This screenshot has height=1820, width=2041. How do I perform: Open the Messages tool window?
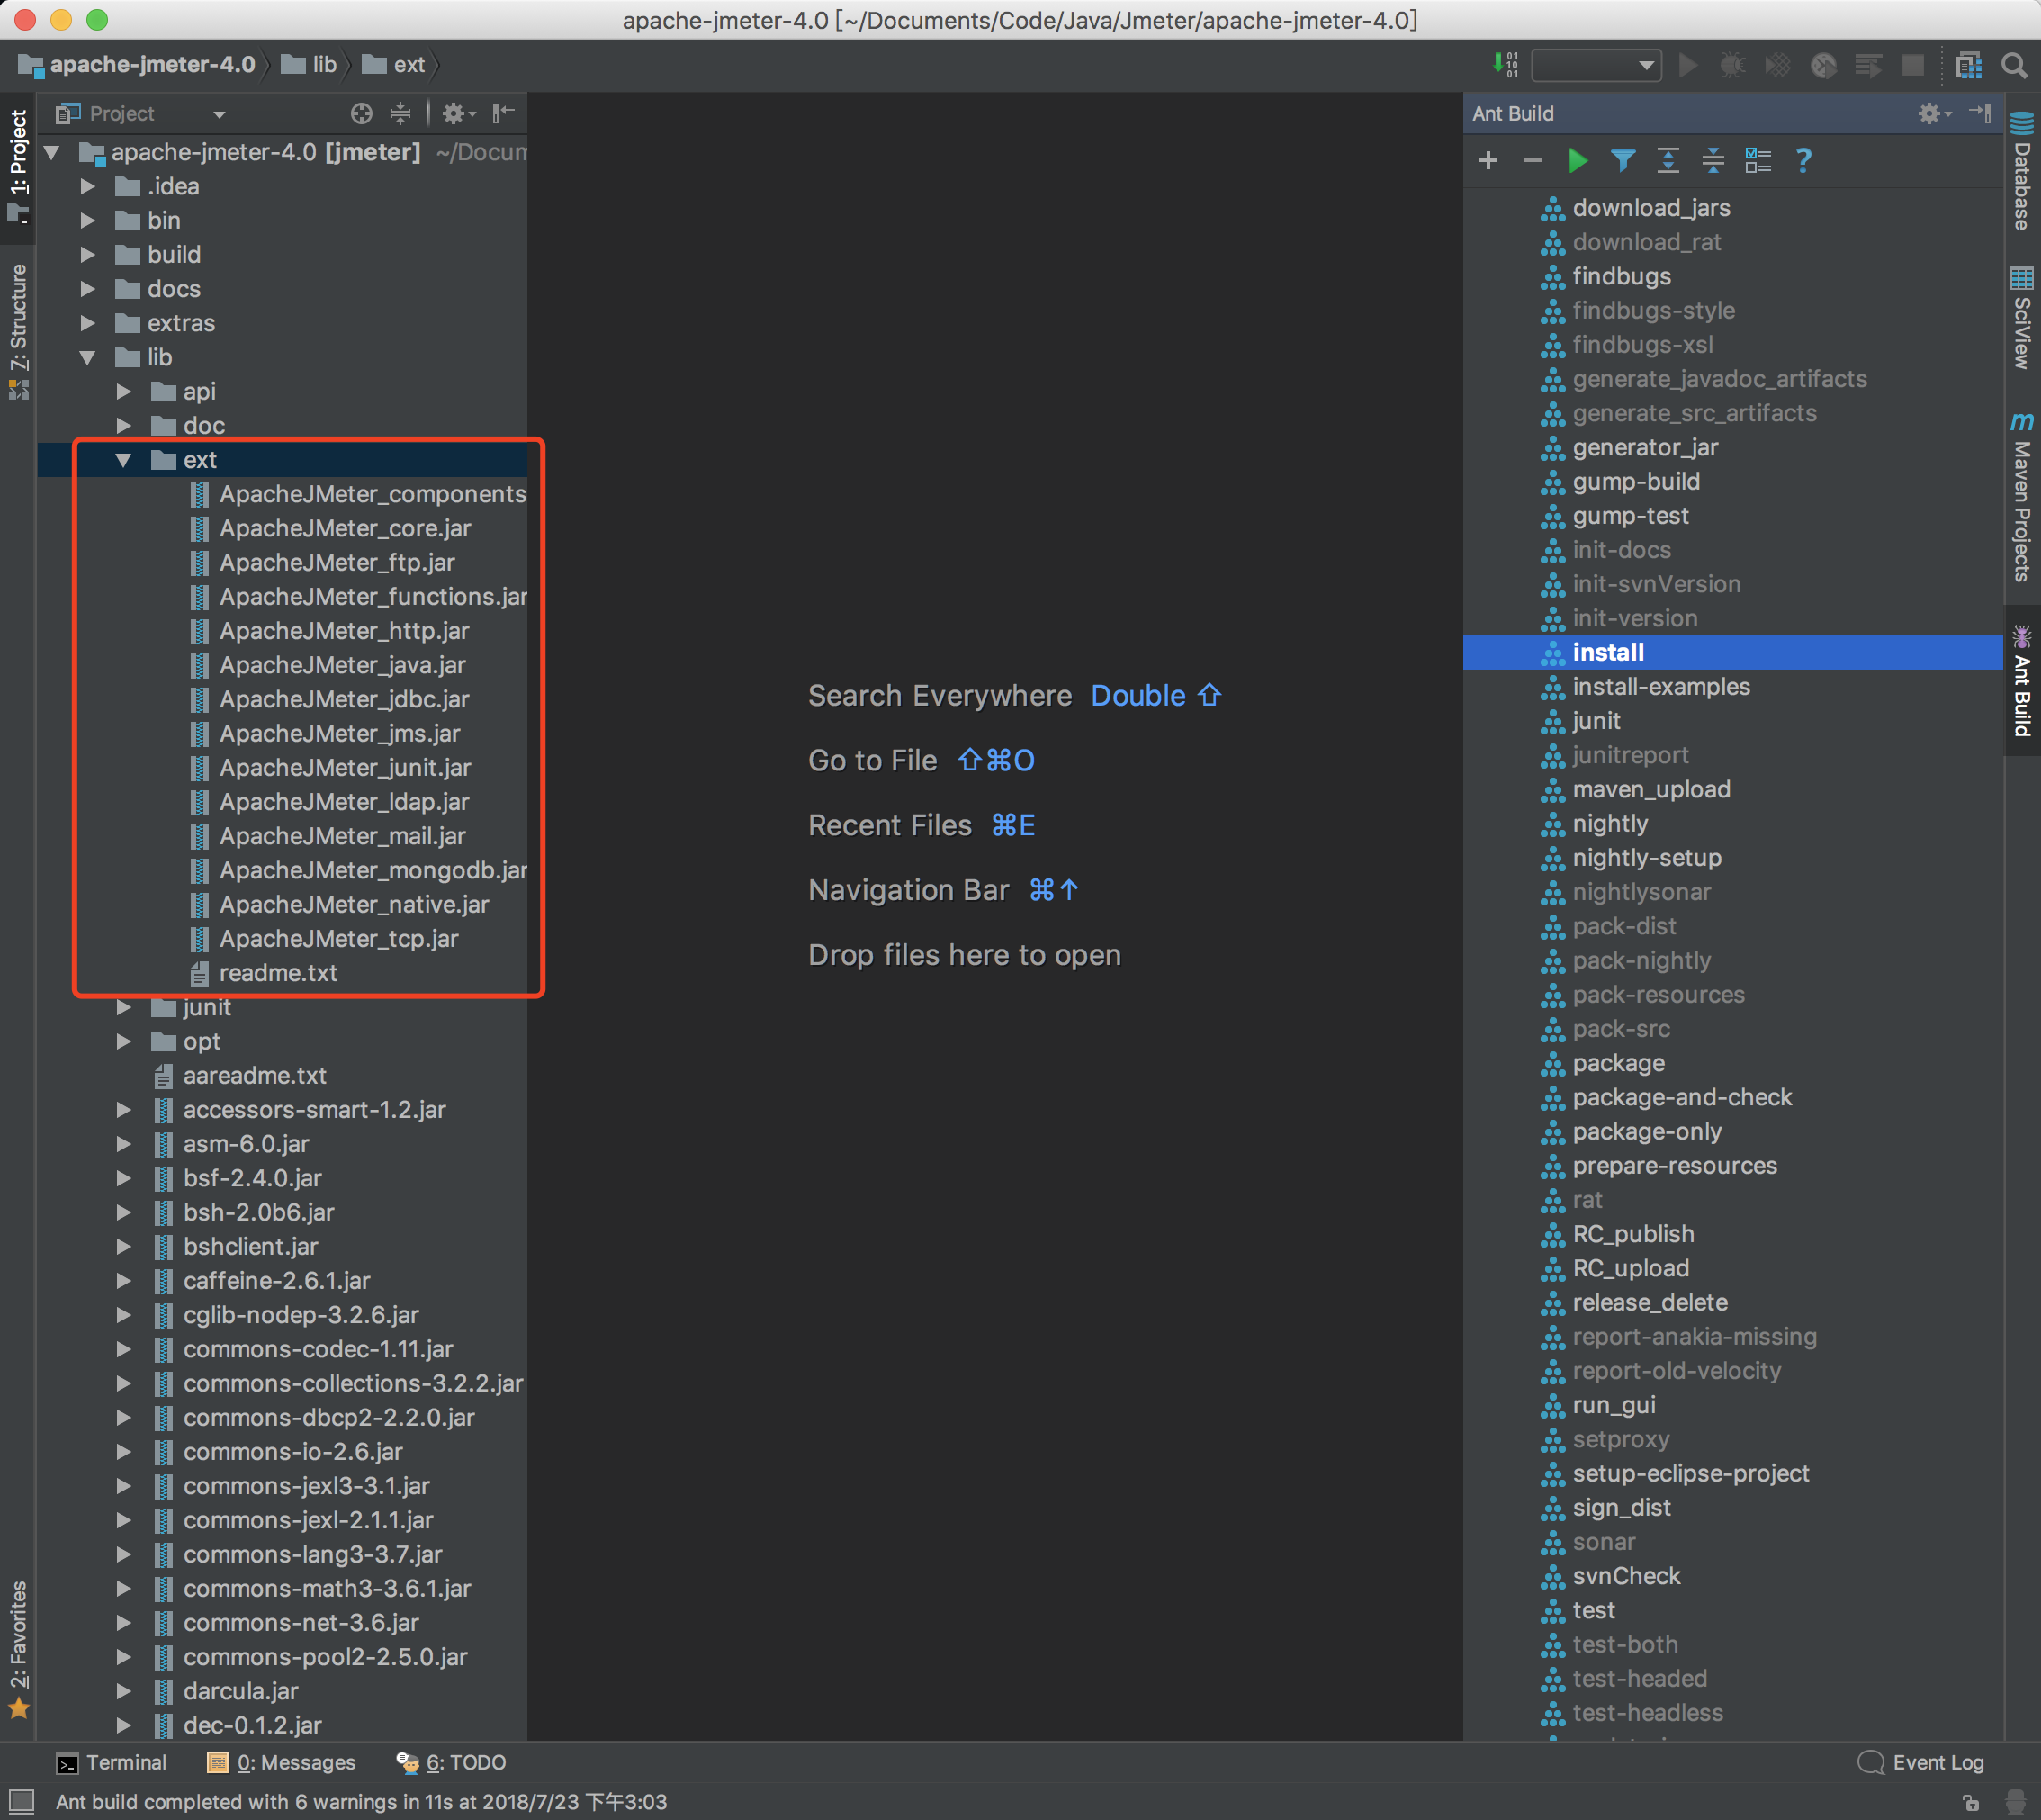(281, 1762)
